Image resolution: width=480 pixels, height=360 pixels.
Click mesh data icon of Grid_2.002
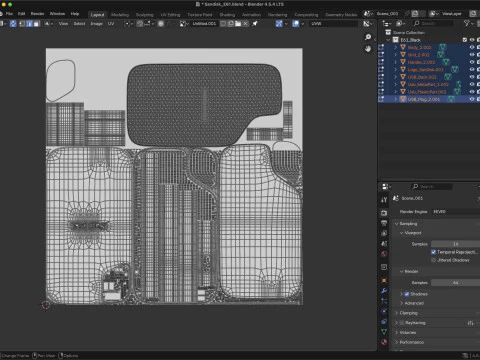[x=441, y=55]
